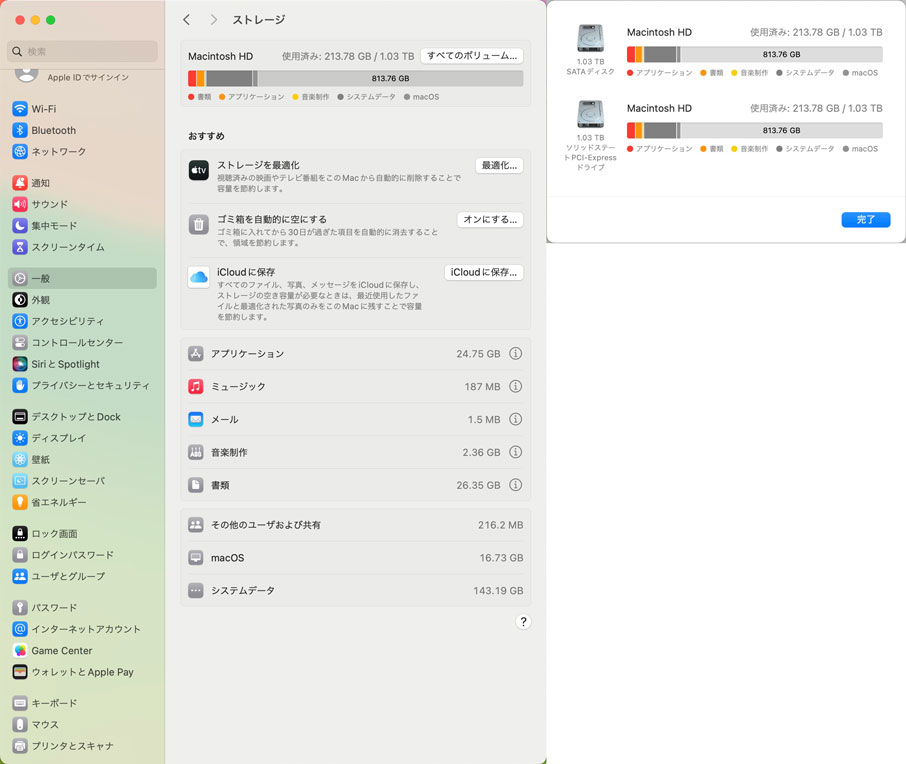
Task: Click the 検索 search field
Action: coord(82,51)
